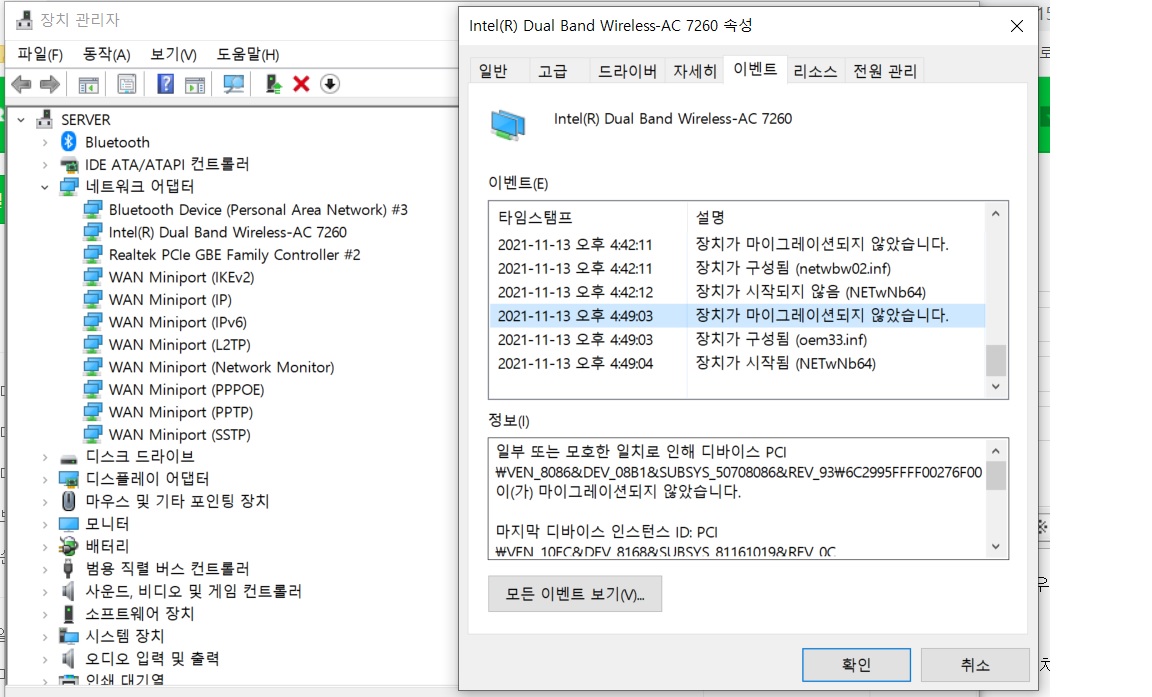Image resolution: width=1152 pixels, height=697 pixels.
Task: Click the 모든 이벤트 보기 button
Action: click(575, 594)
